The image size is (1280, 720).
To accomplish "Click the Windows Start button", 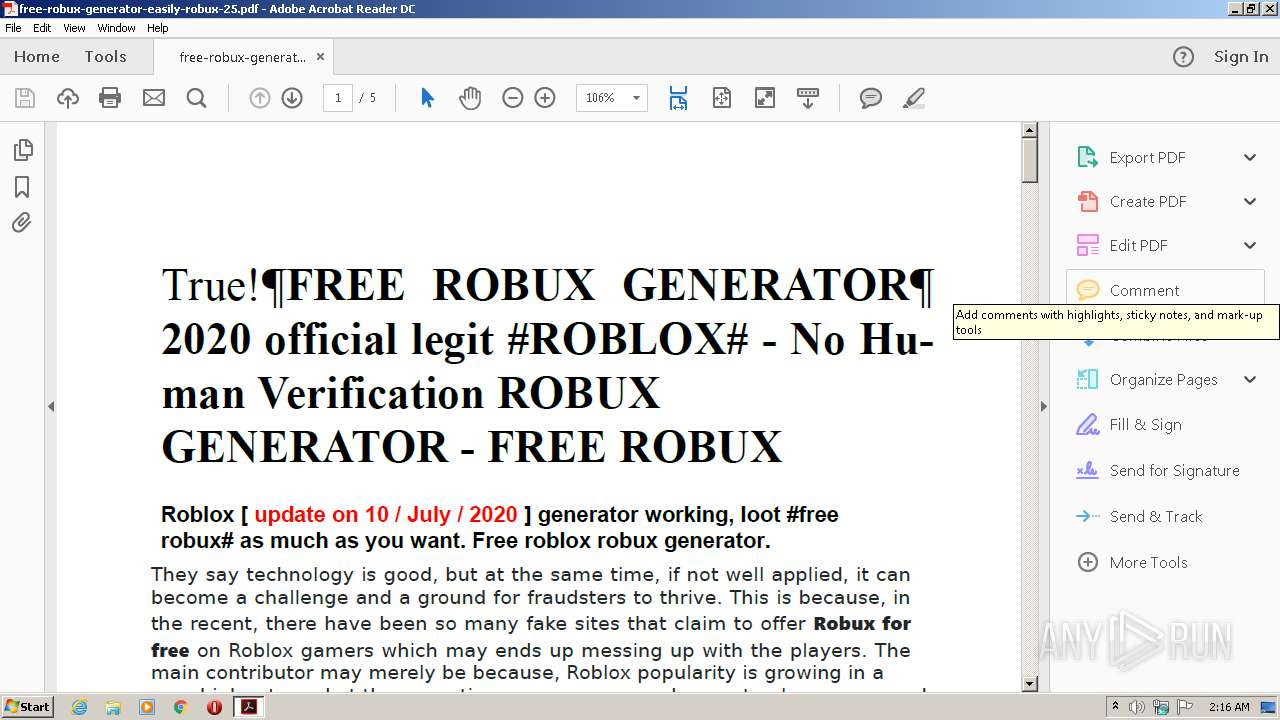I will pyautogui.click(x=28, y=707).
